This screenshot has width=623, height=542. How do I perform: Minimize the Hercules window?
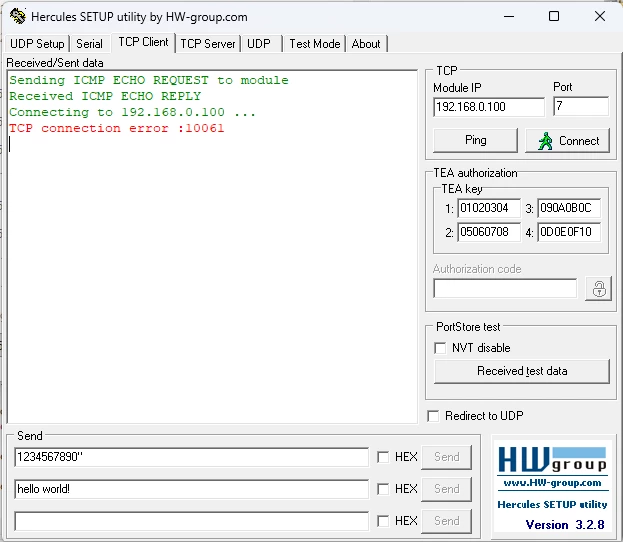pos(509,17)
